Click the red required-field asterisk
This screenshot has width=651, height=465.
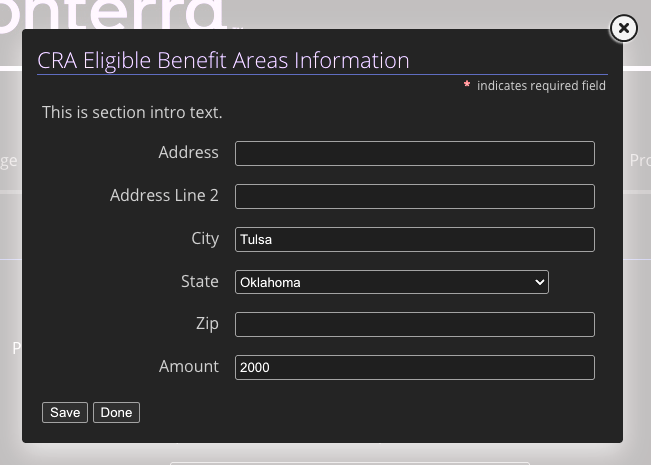pos(467,84)
